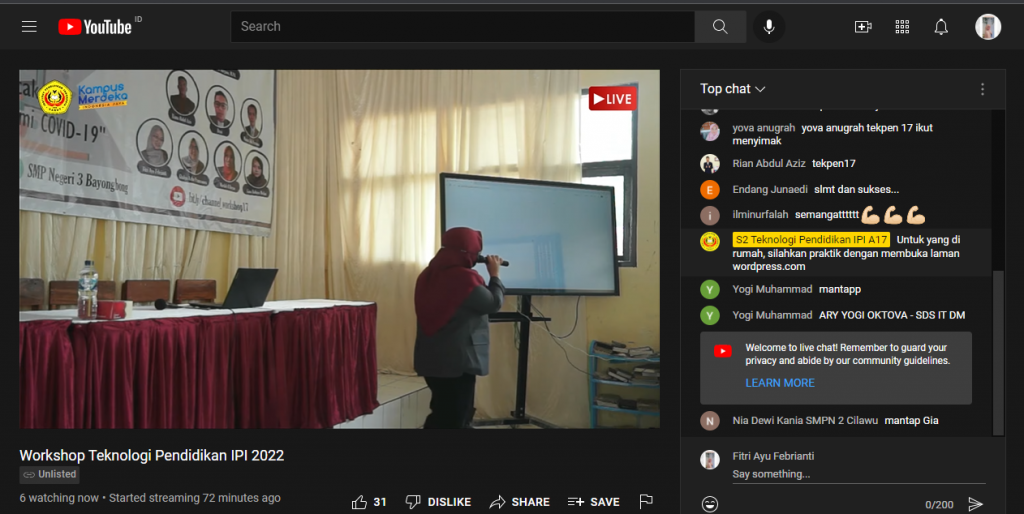Open the YouTube apps grid
1024x514 pixels.
click(902, 27)
